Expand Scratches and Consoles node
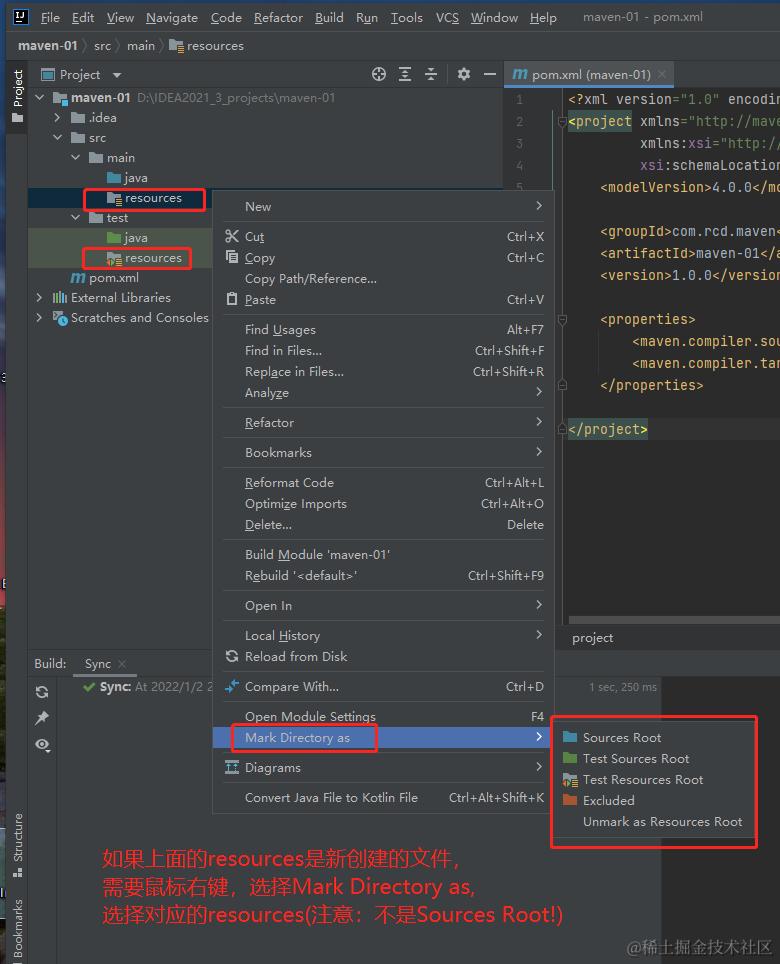The height and width of the screenshot is (964, 780). coord(39,318)
